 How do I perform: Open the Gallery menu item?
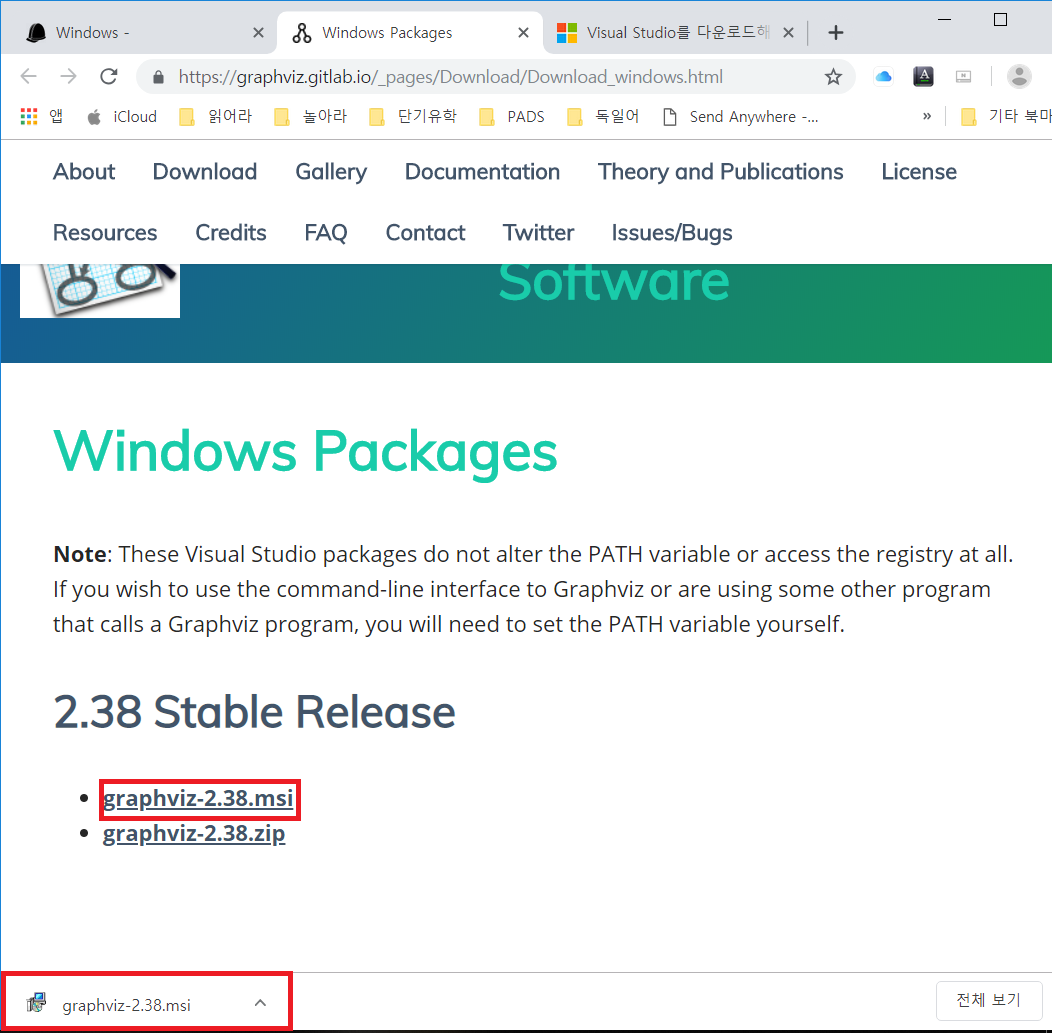click(331, 172)
